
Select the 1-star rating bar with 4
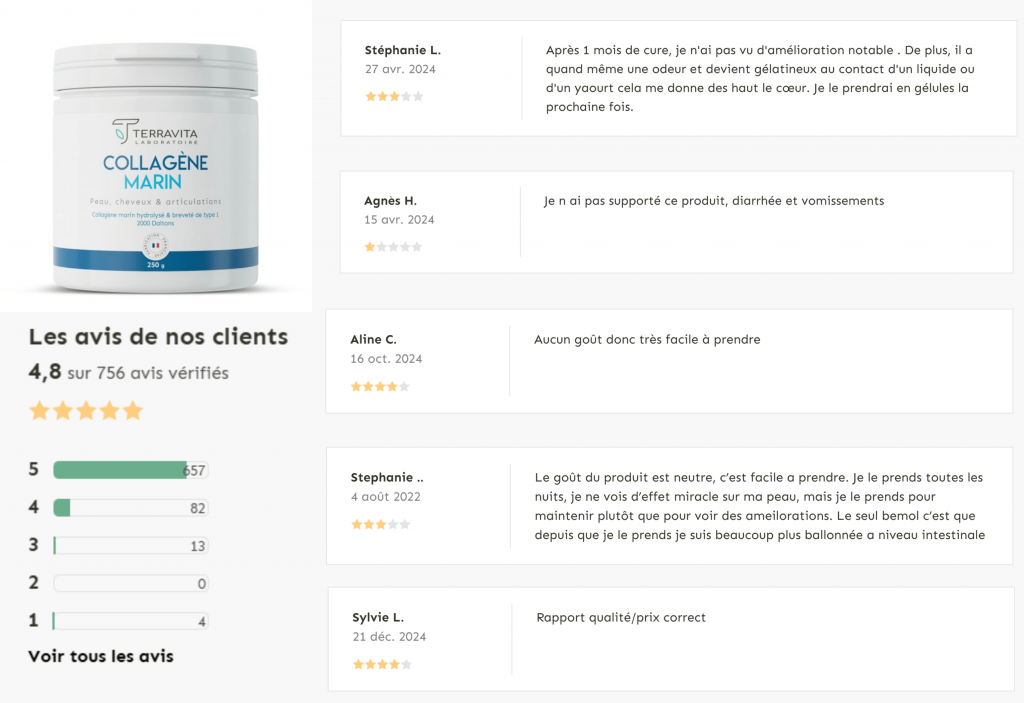131,621
